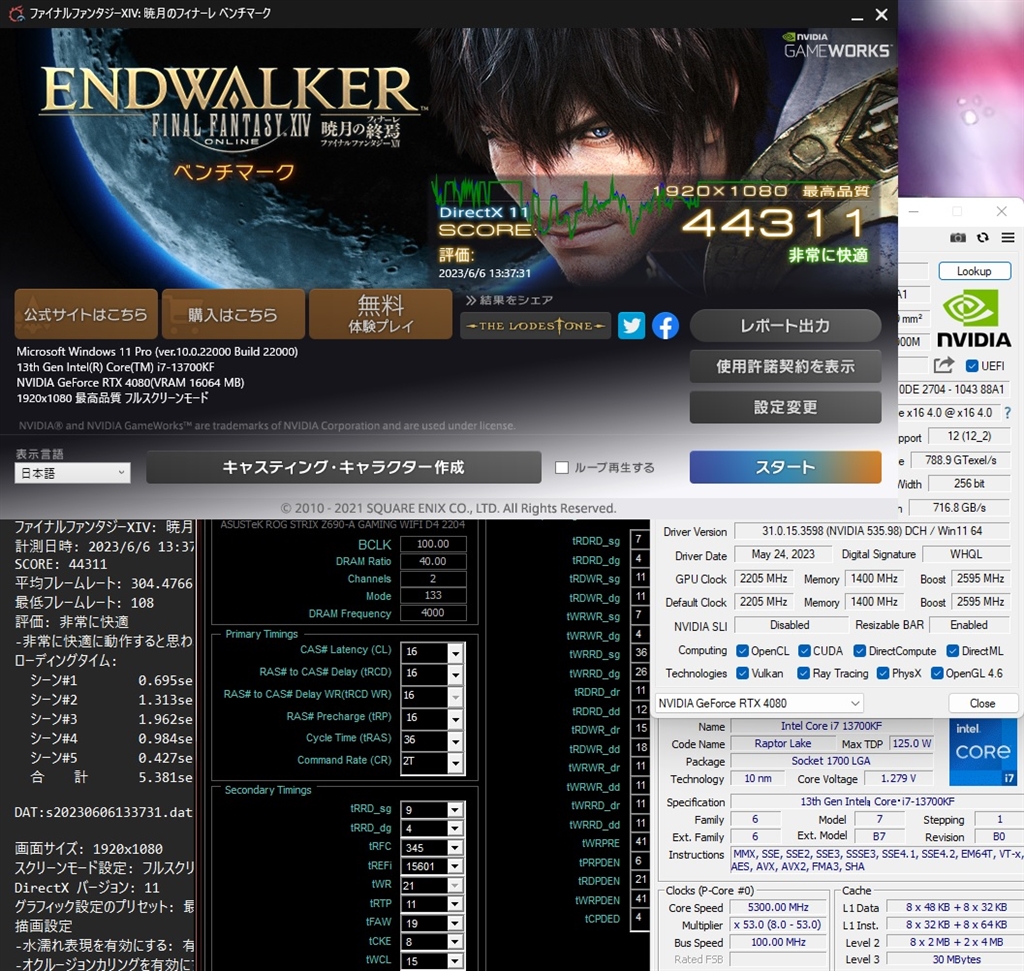Click Resizable BAR Enabled field

969,625
